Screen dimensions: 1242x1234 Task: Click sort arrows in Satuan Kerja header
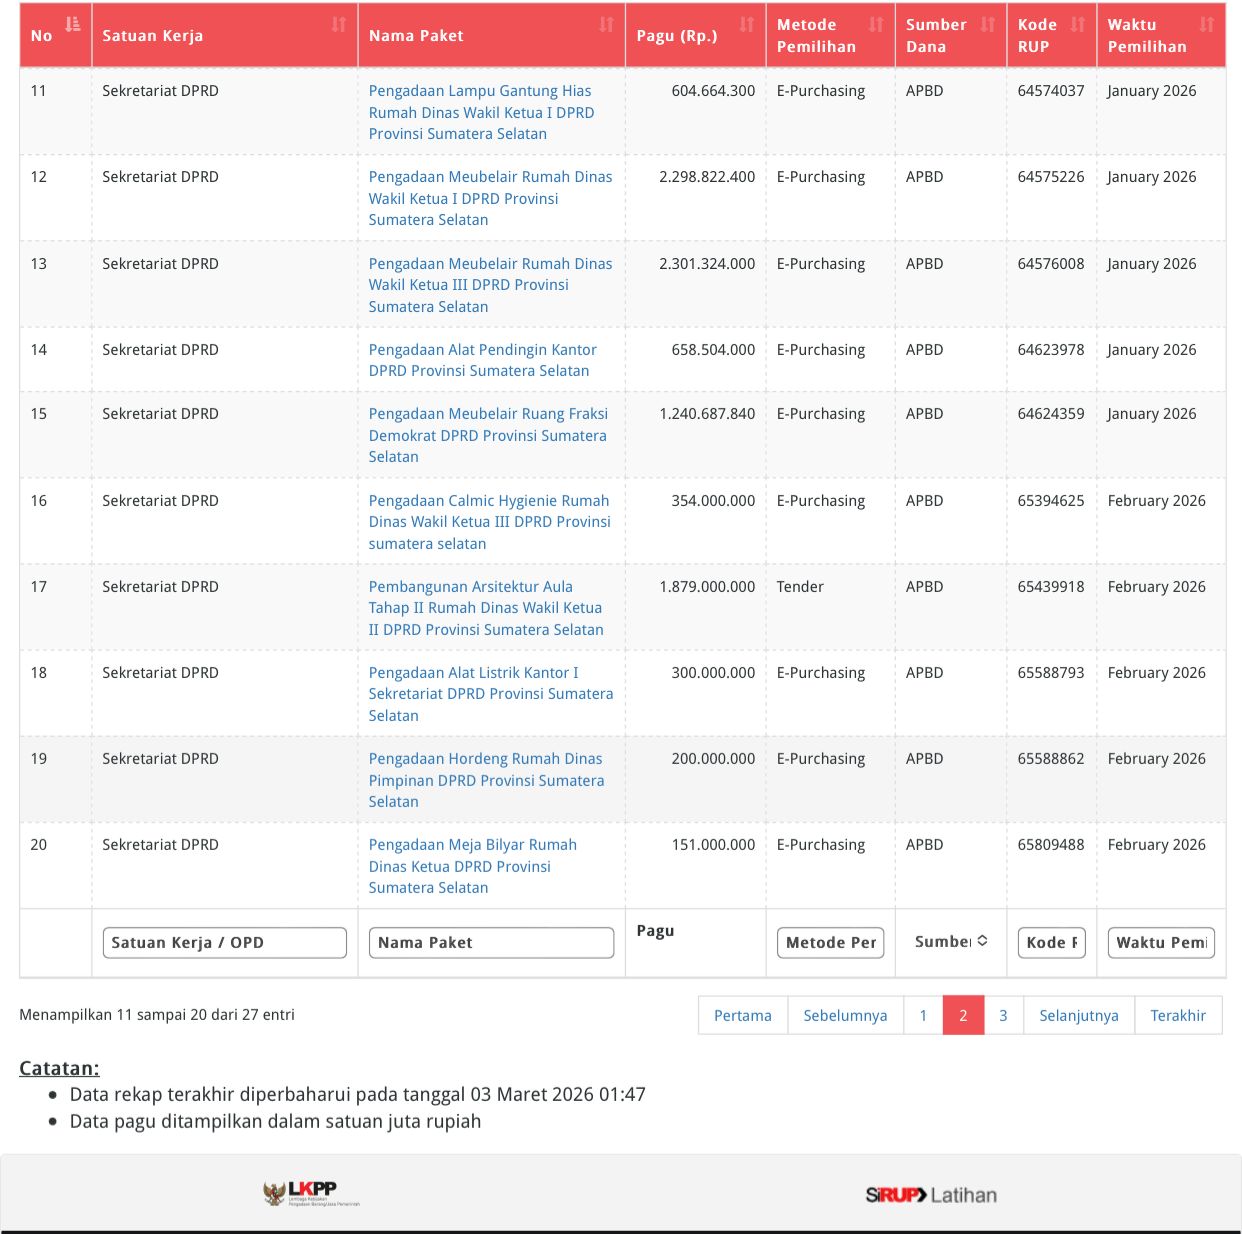point(339,24)
